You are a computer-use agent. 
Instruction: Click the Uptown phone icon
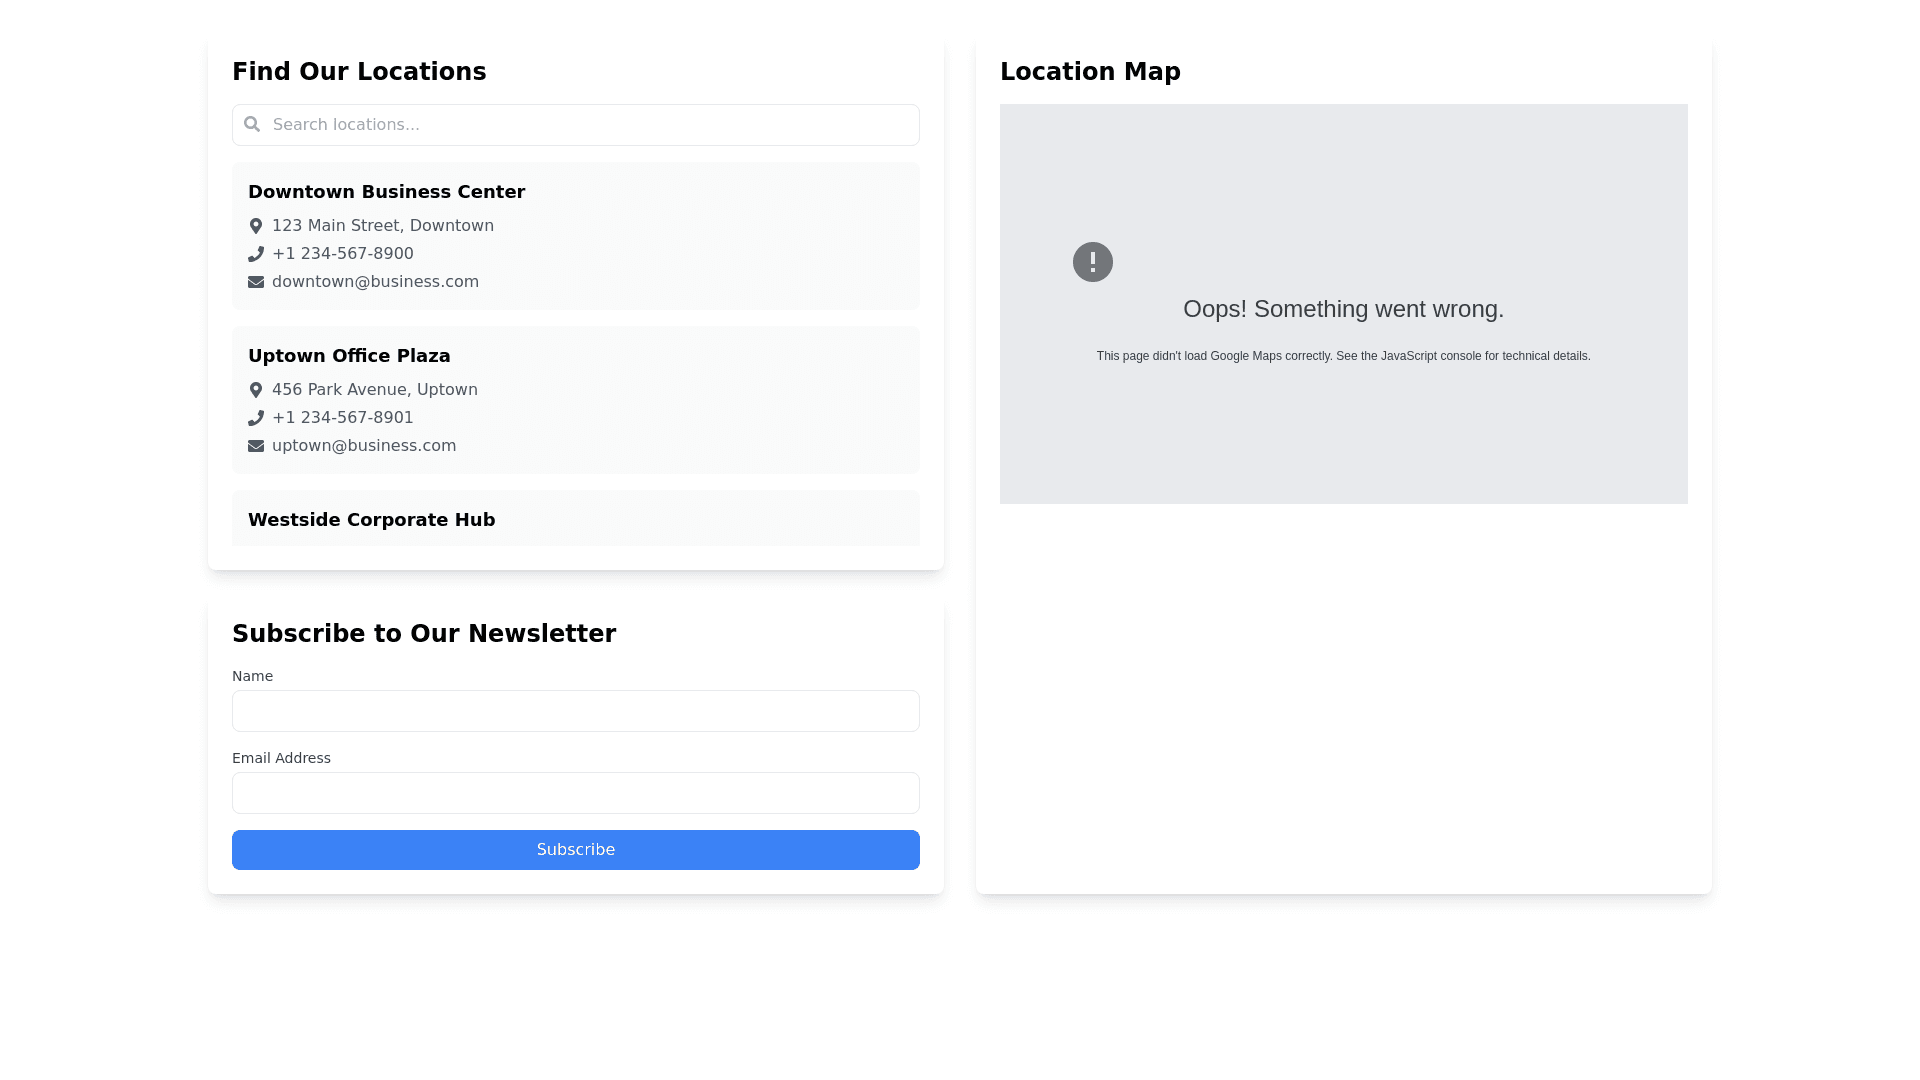coord(256,418)
